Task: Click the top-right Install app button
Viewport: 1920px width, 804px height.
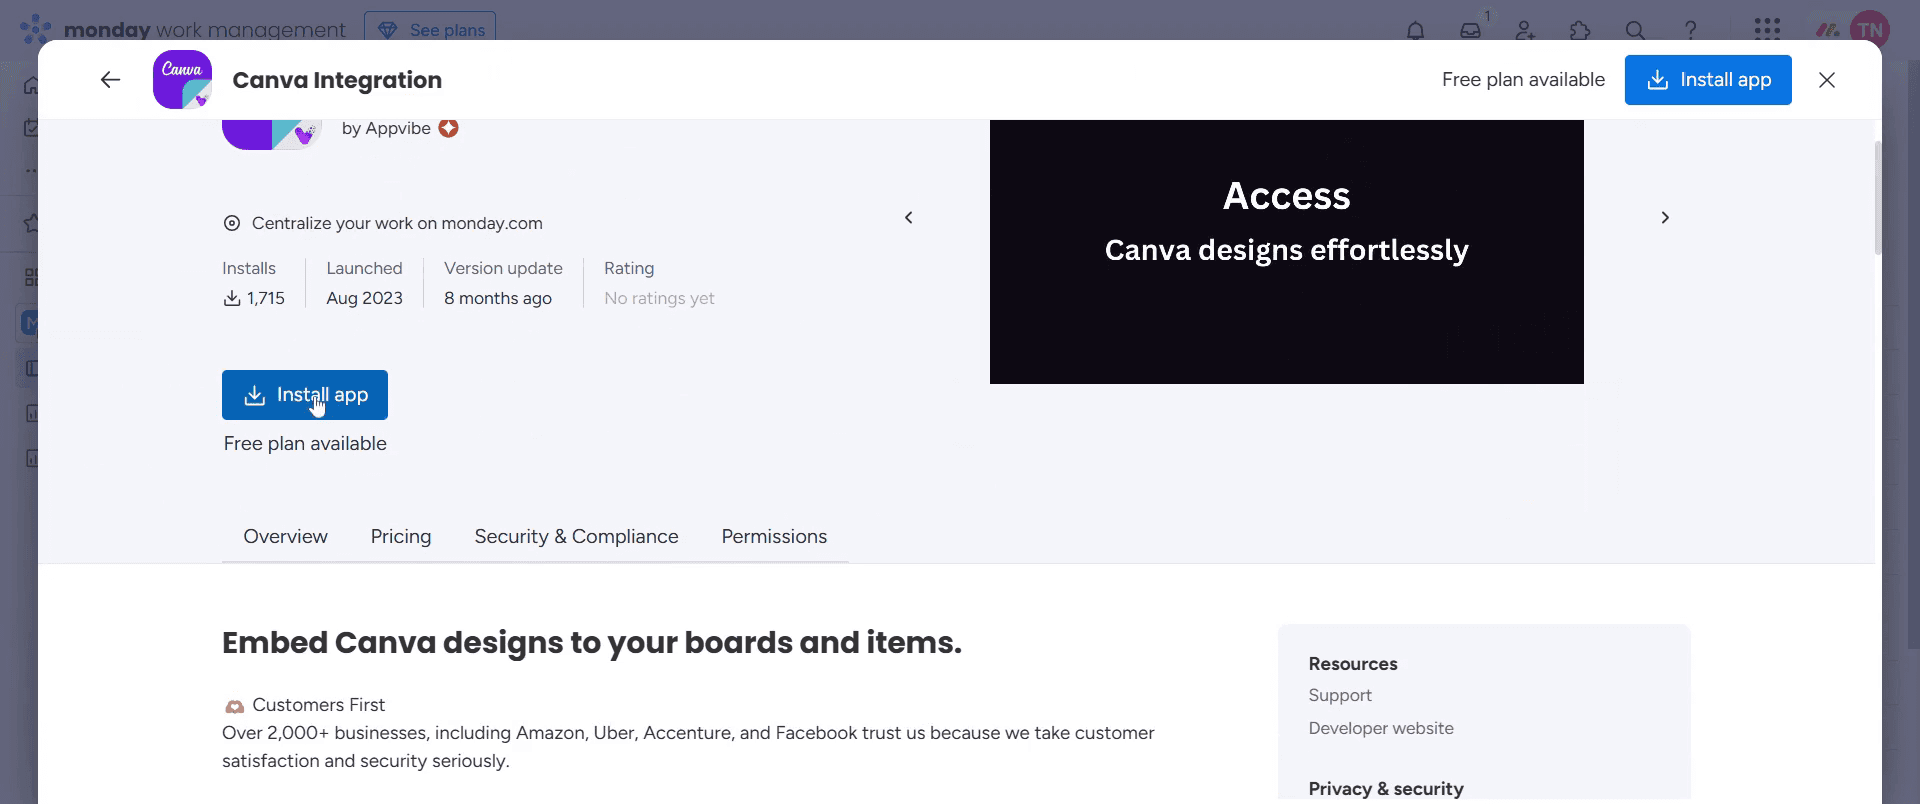Action: [x=1708, y=80]
